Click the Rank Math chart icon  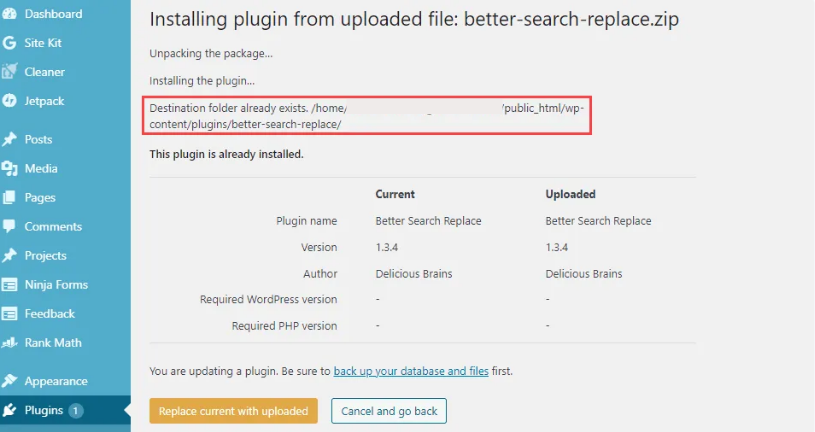tap(9, 343)
